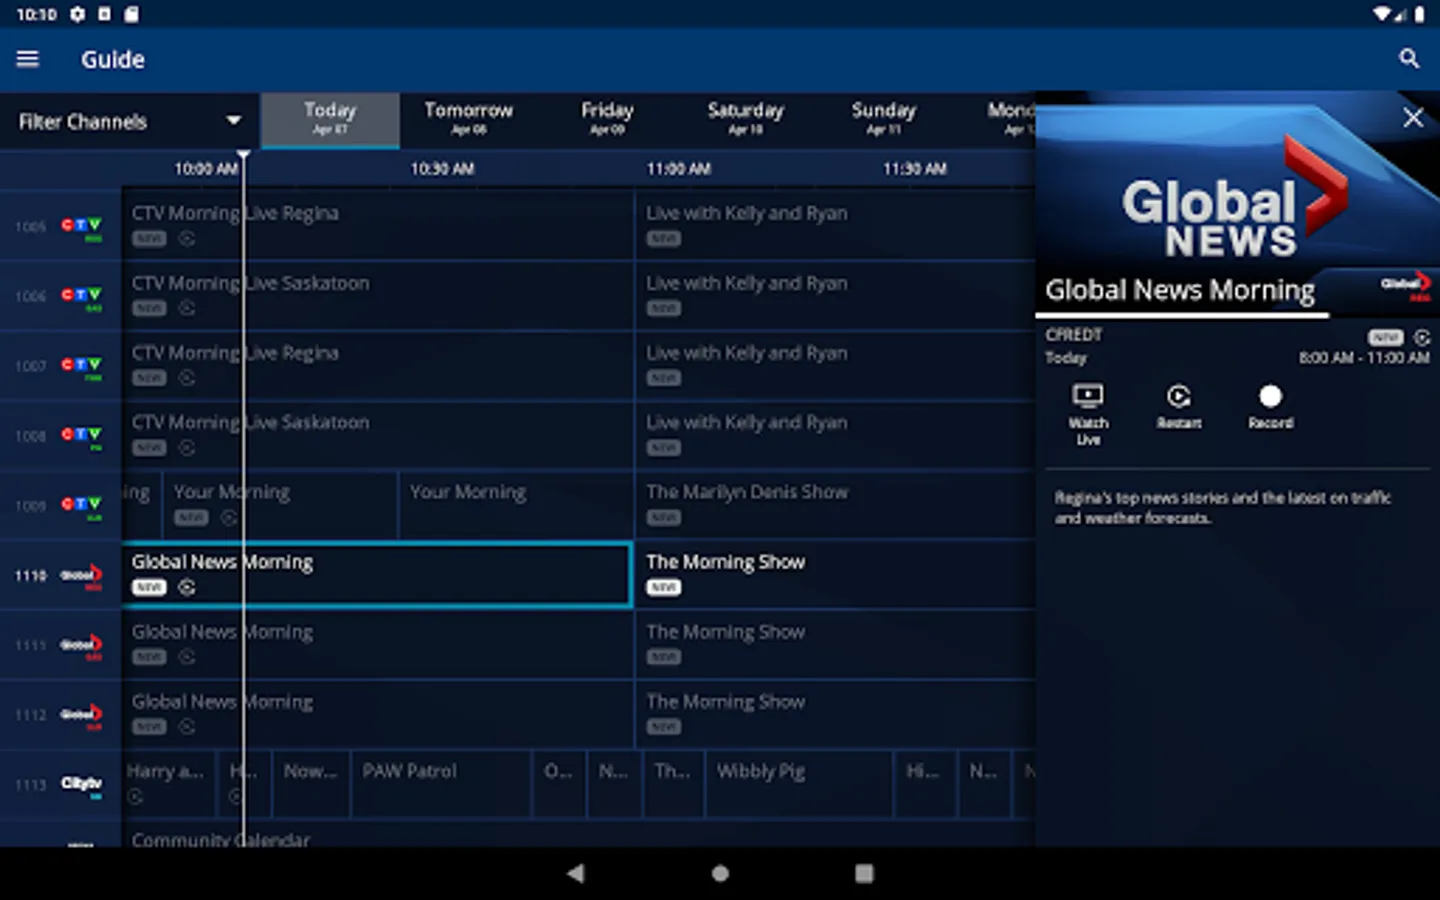Open The Marilyn Denis Show listing
Image resolution: width=1440 pixels, height=900 pixels.
pos(835,505)
